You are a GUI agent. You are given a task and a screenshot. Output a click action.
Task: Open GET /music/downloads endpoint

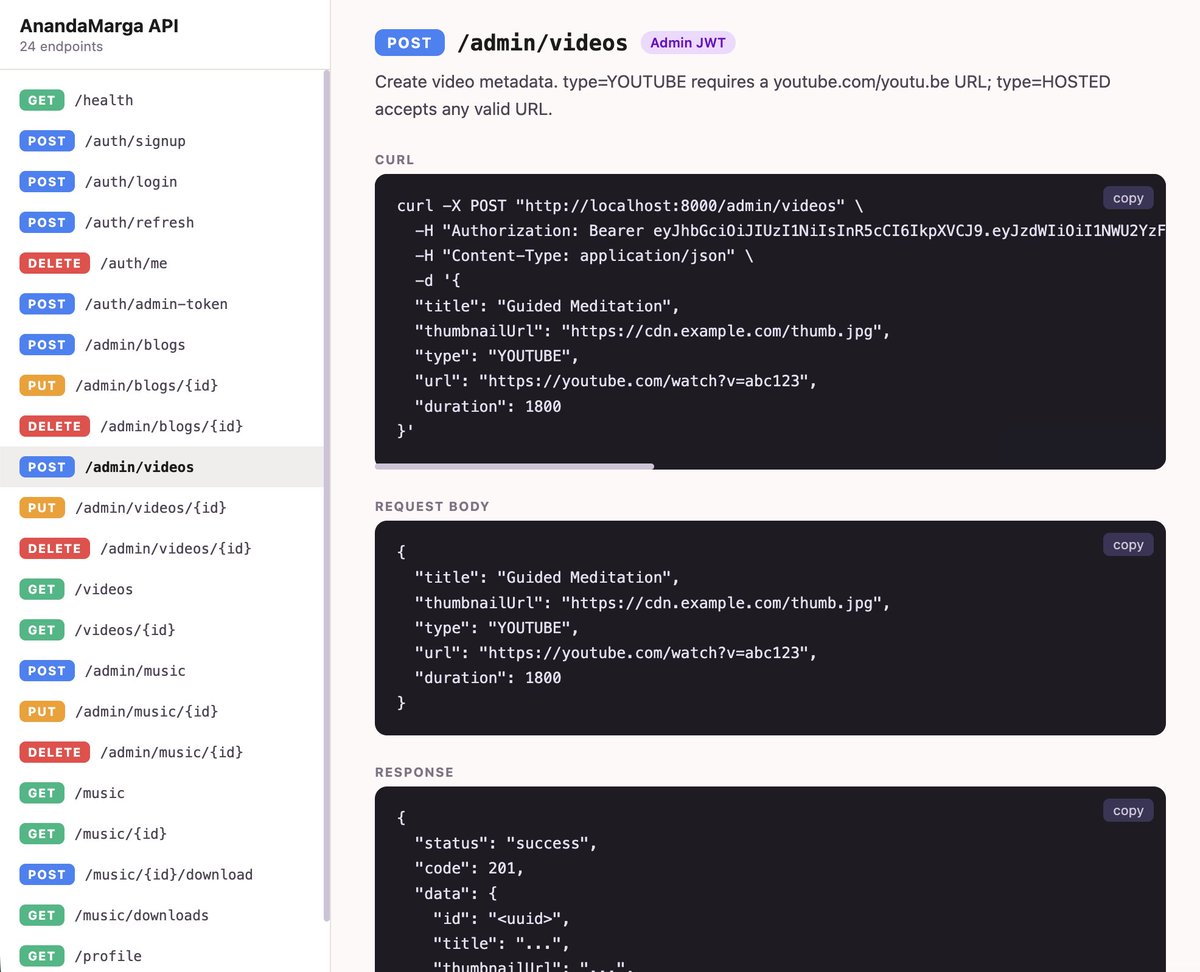(x=161, y=915)
